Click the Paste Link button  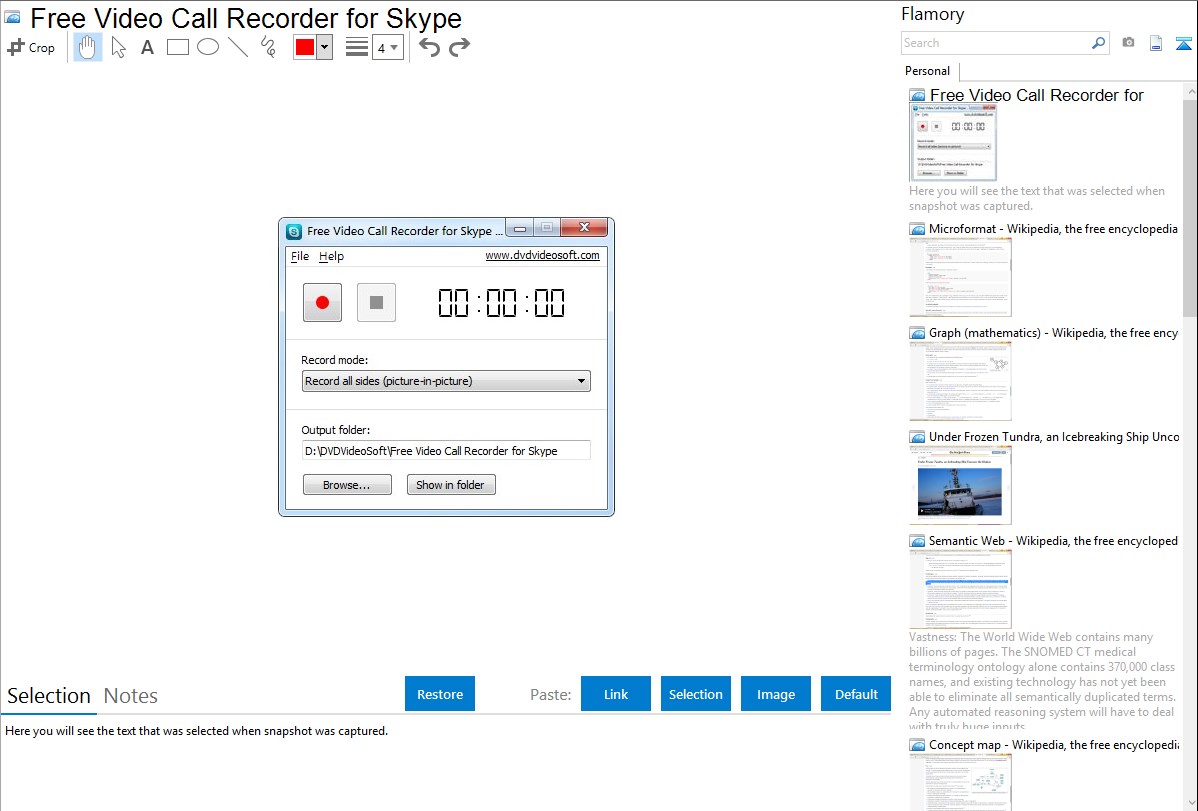point(616,694)
